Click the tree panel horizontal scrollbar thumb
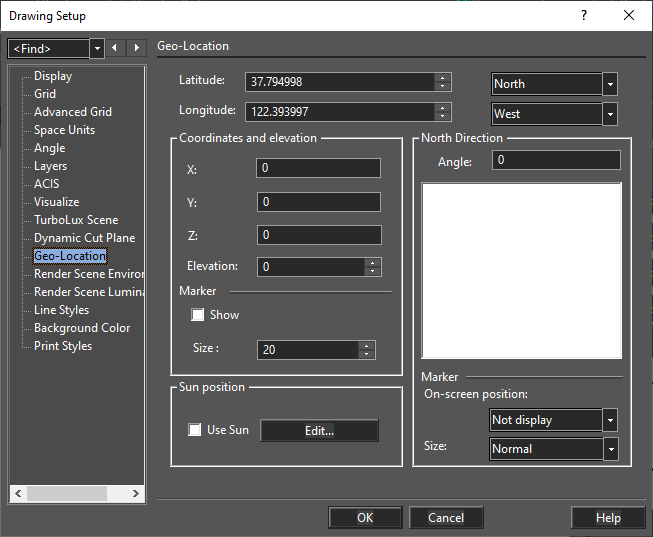 (67, 494)
